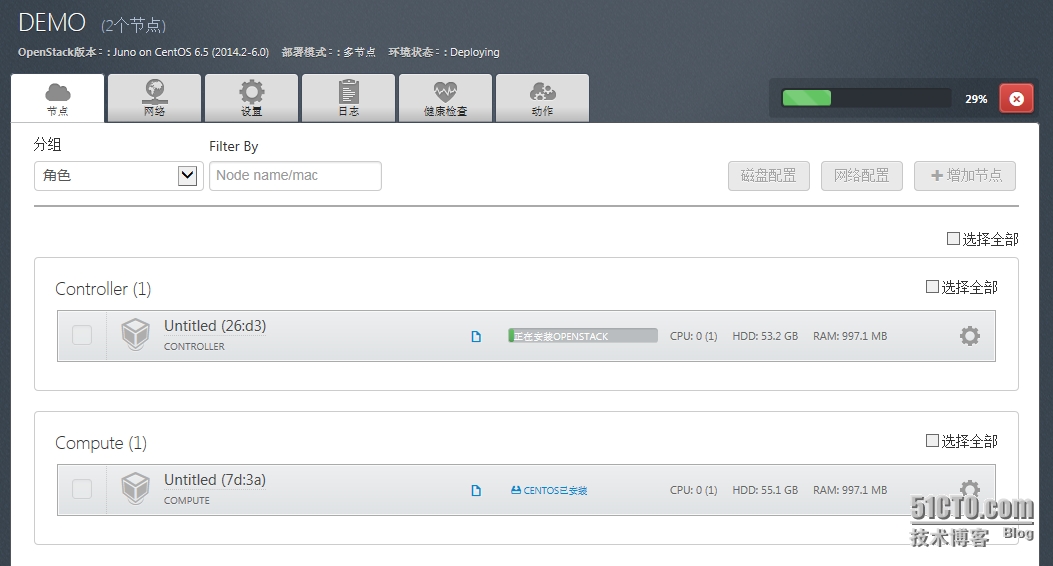Click the HDD: 55.1 GB value

pos(765,490)
